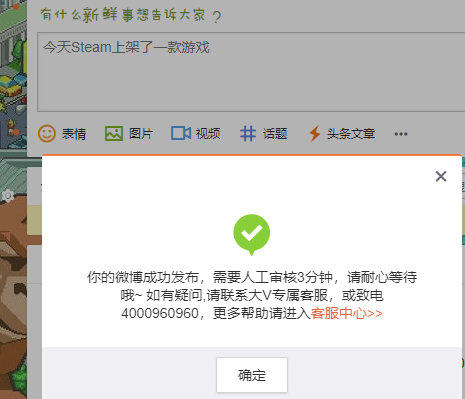Click the 有什么新鲜事想告诉大家 heading
The image size is (465, 399).
point(130,15)
